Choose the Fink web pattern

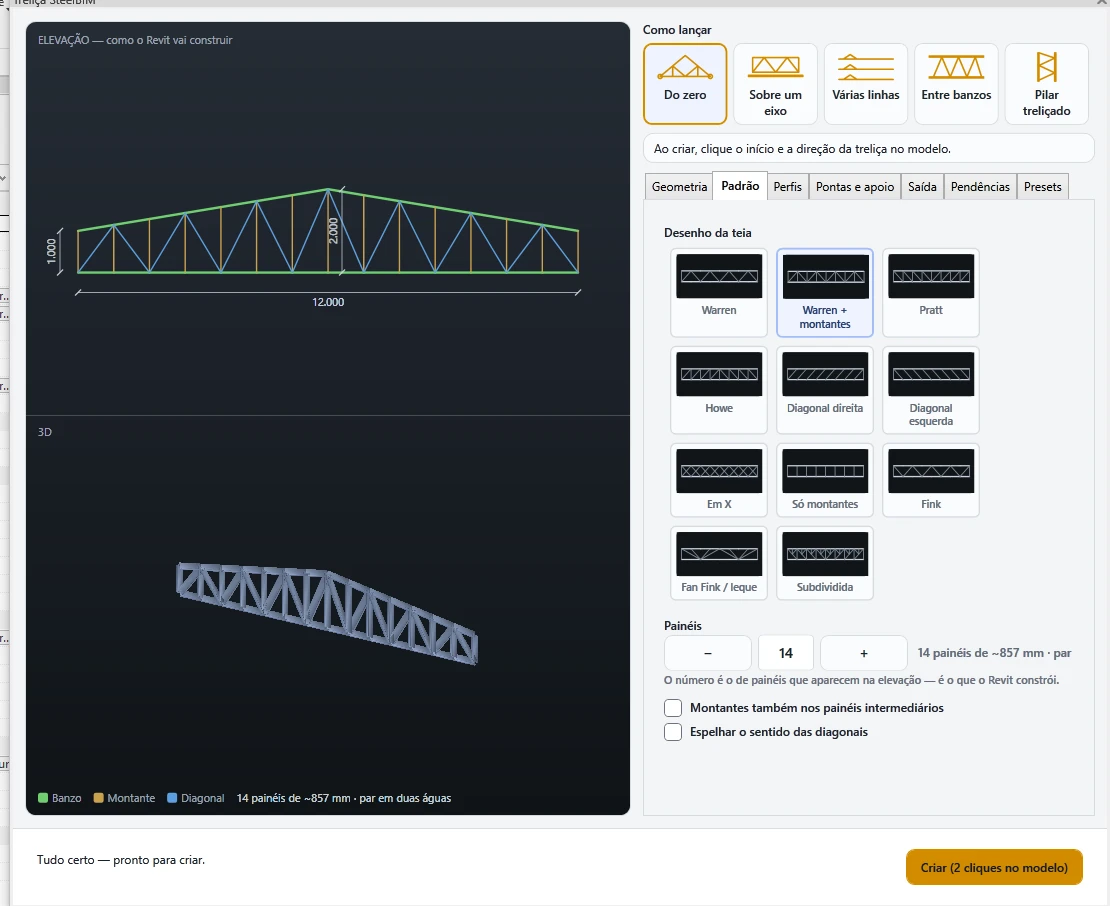coord(931,480)
